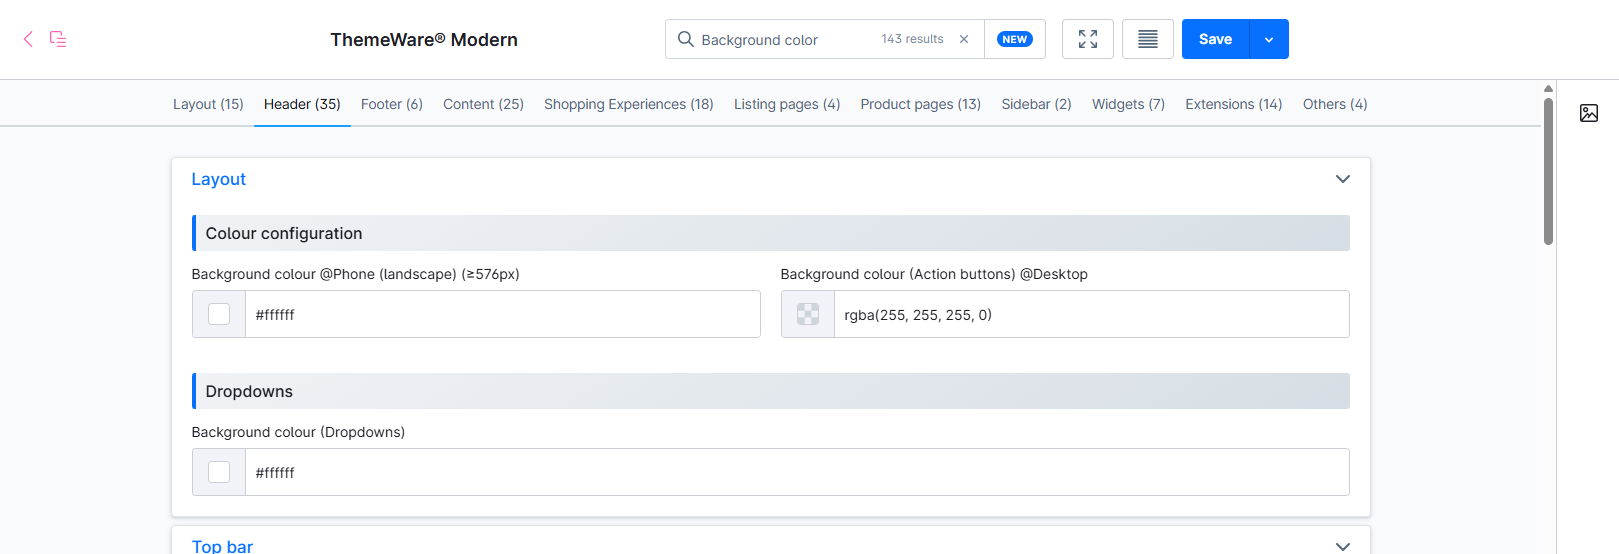This screenshot has height=554, width=1619.
Task: Switch to the Layout (15) tab
Action: click(208, 104)
